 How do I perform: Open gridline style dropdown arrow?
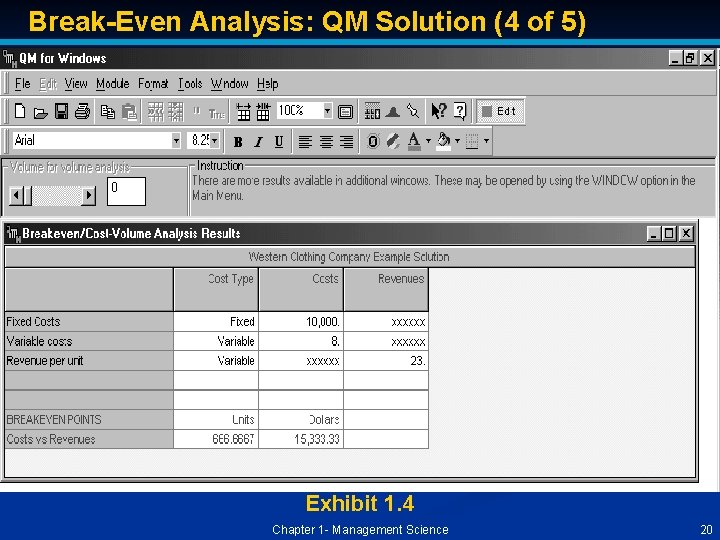pos(486,141)
